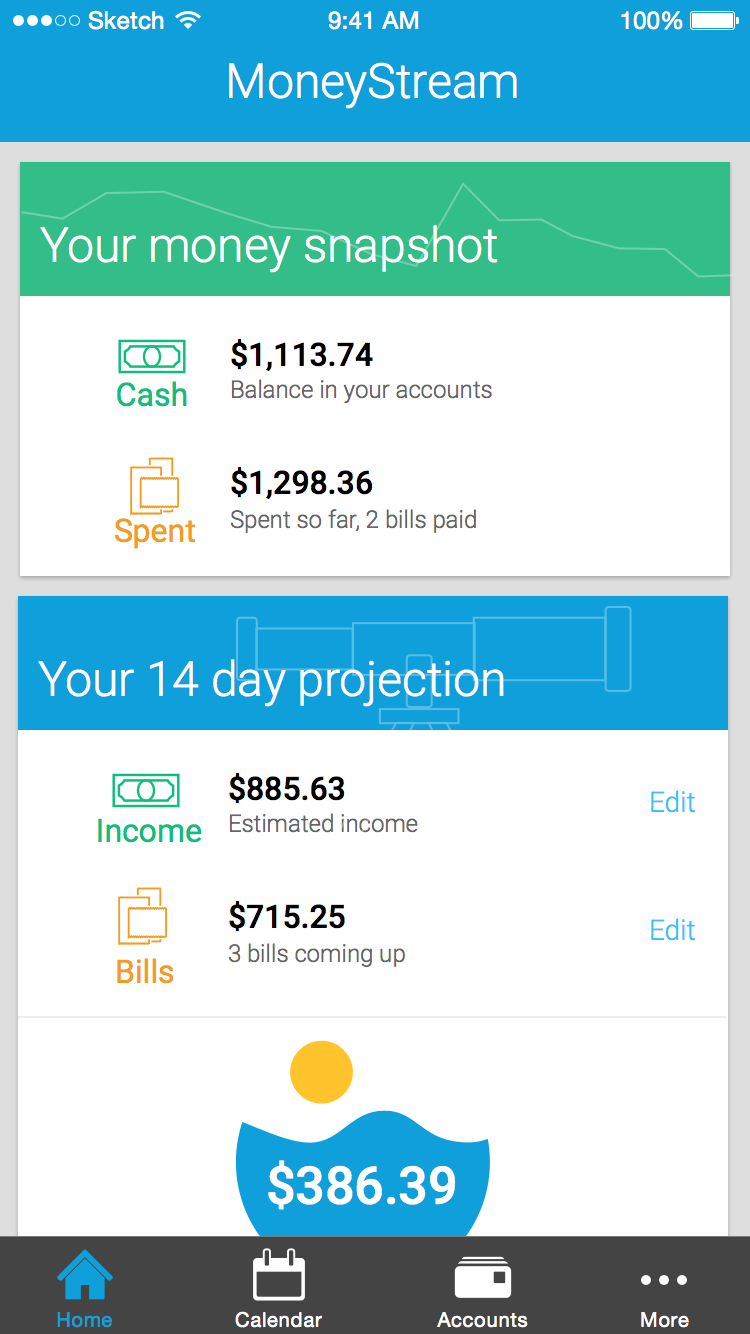Tap the 'Your money snapshot' banner

[x=374, y=230]
